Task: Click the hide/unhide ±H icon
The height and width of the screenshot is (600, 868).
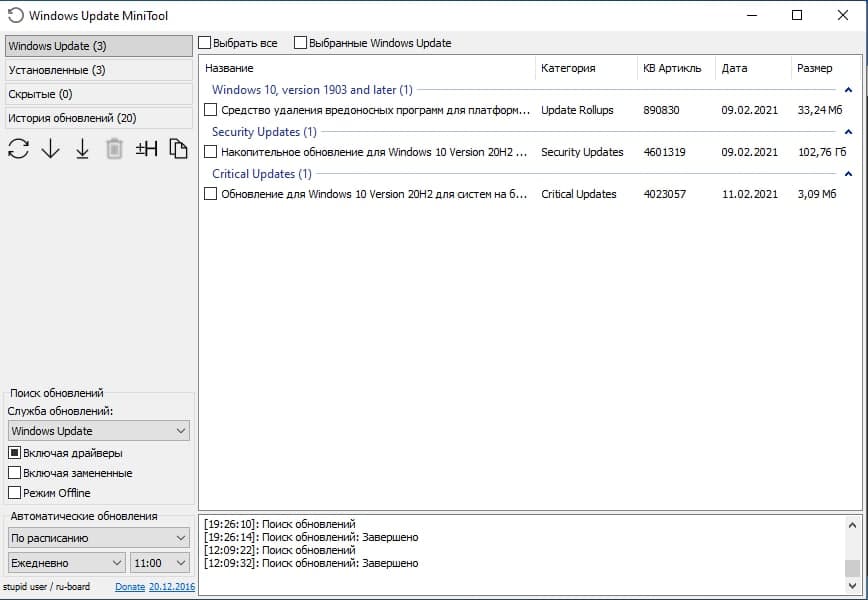Action: pos(147,148)
